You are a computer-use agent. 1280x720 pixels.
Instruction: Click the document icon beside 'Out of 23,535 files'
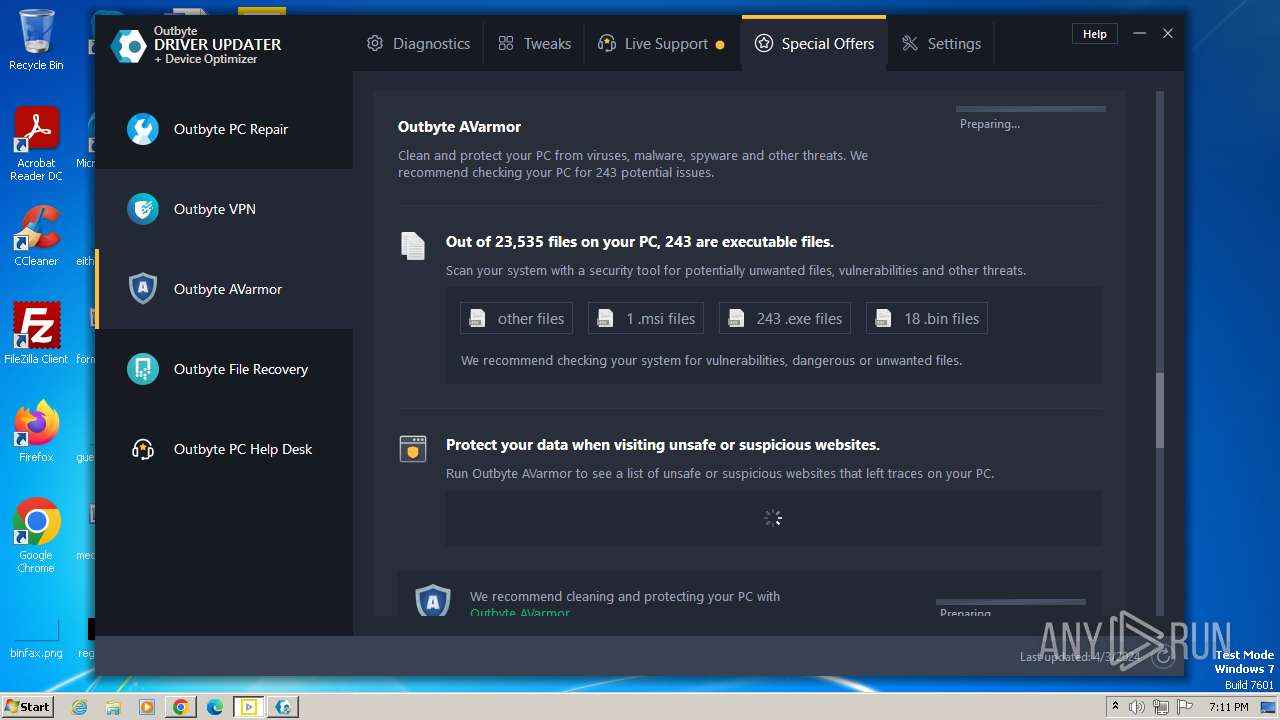click(413, 246)
